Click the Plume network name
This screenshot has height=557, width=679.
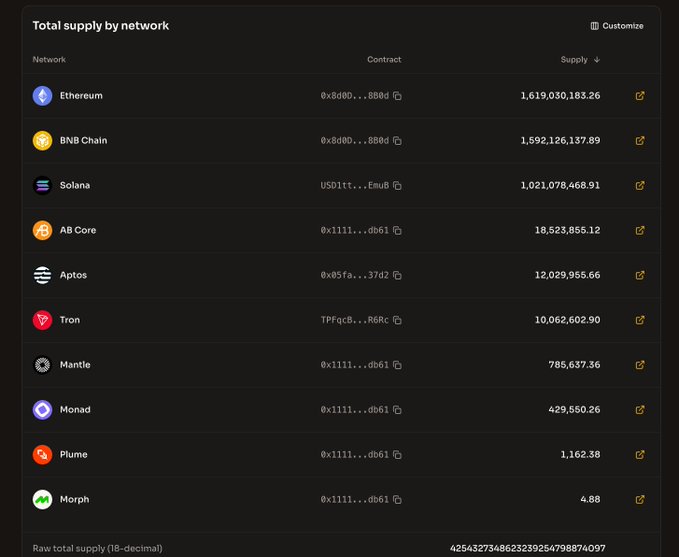pyautogui.click(x=74, y=454)
